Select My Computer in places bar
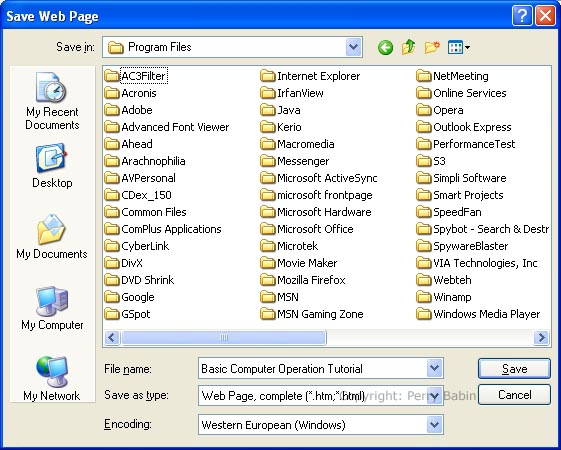Viewport: 561px width, 450px height. 52,308
